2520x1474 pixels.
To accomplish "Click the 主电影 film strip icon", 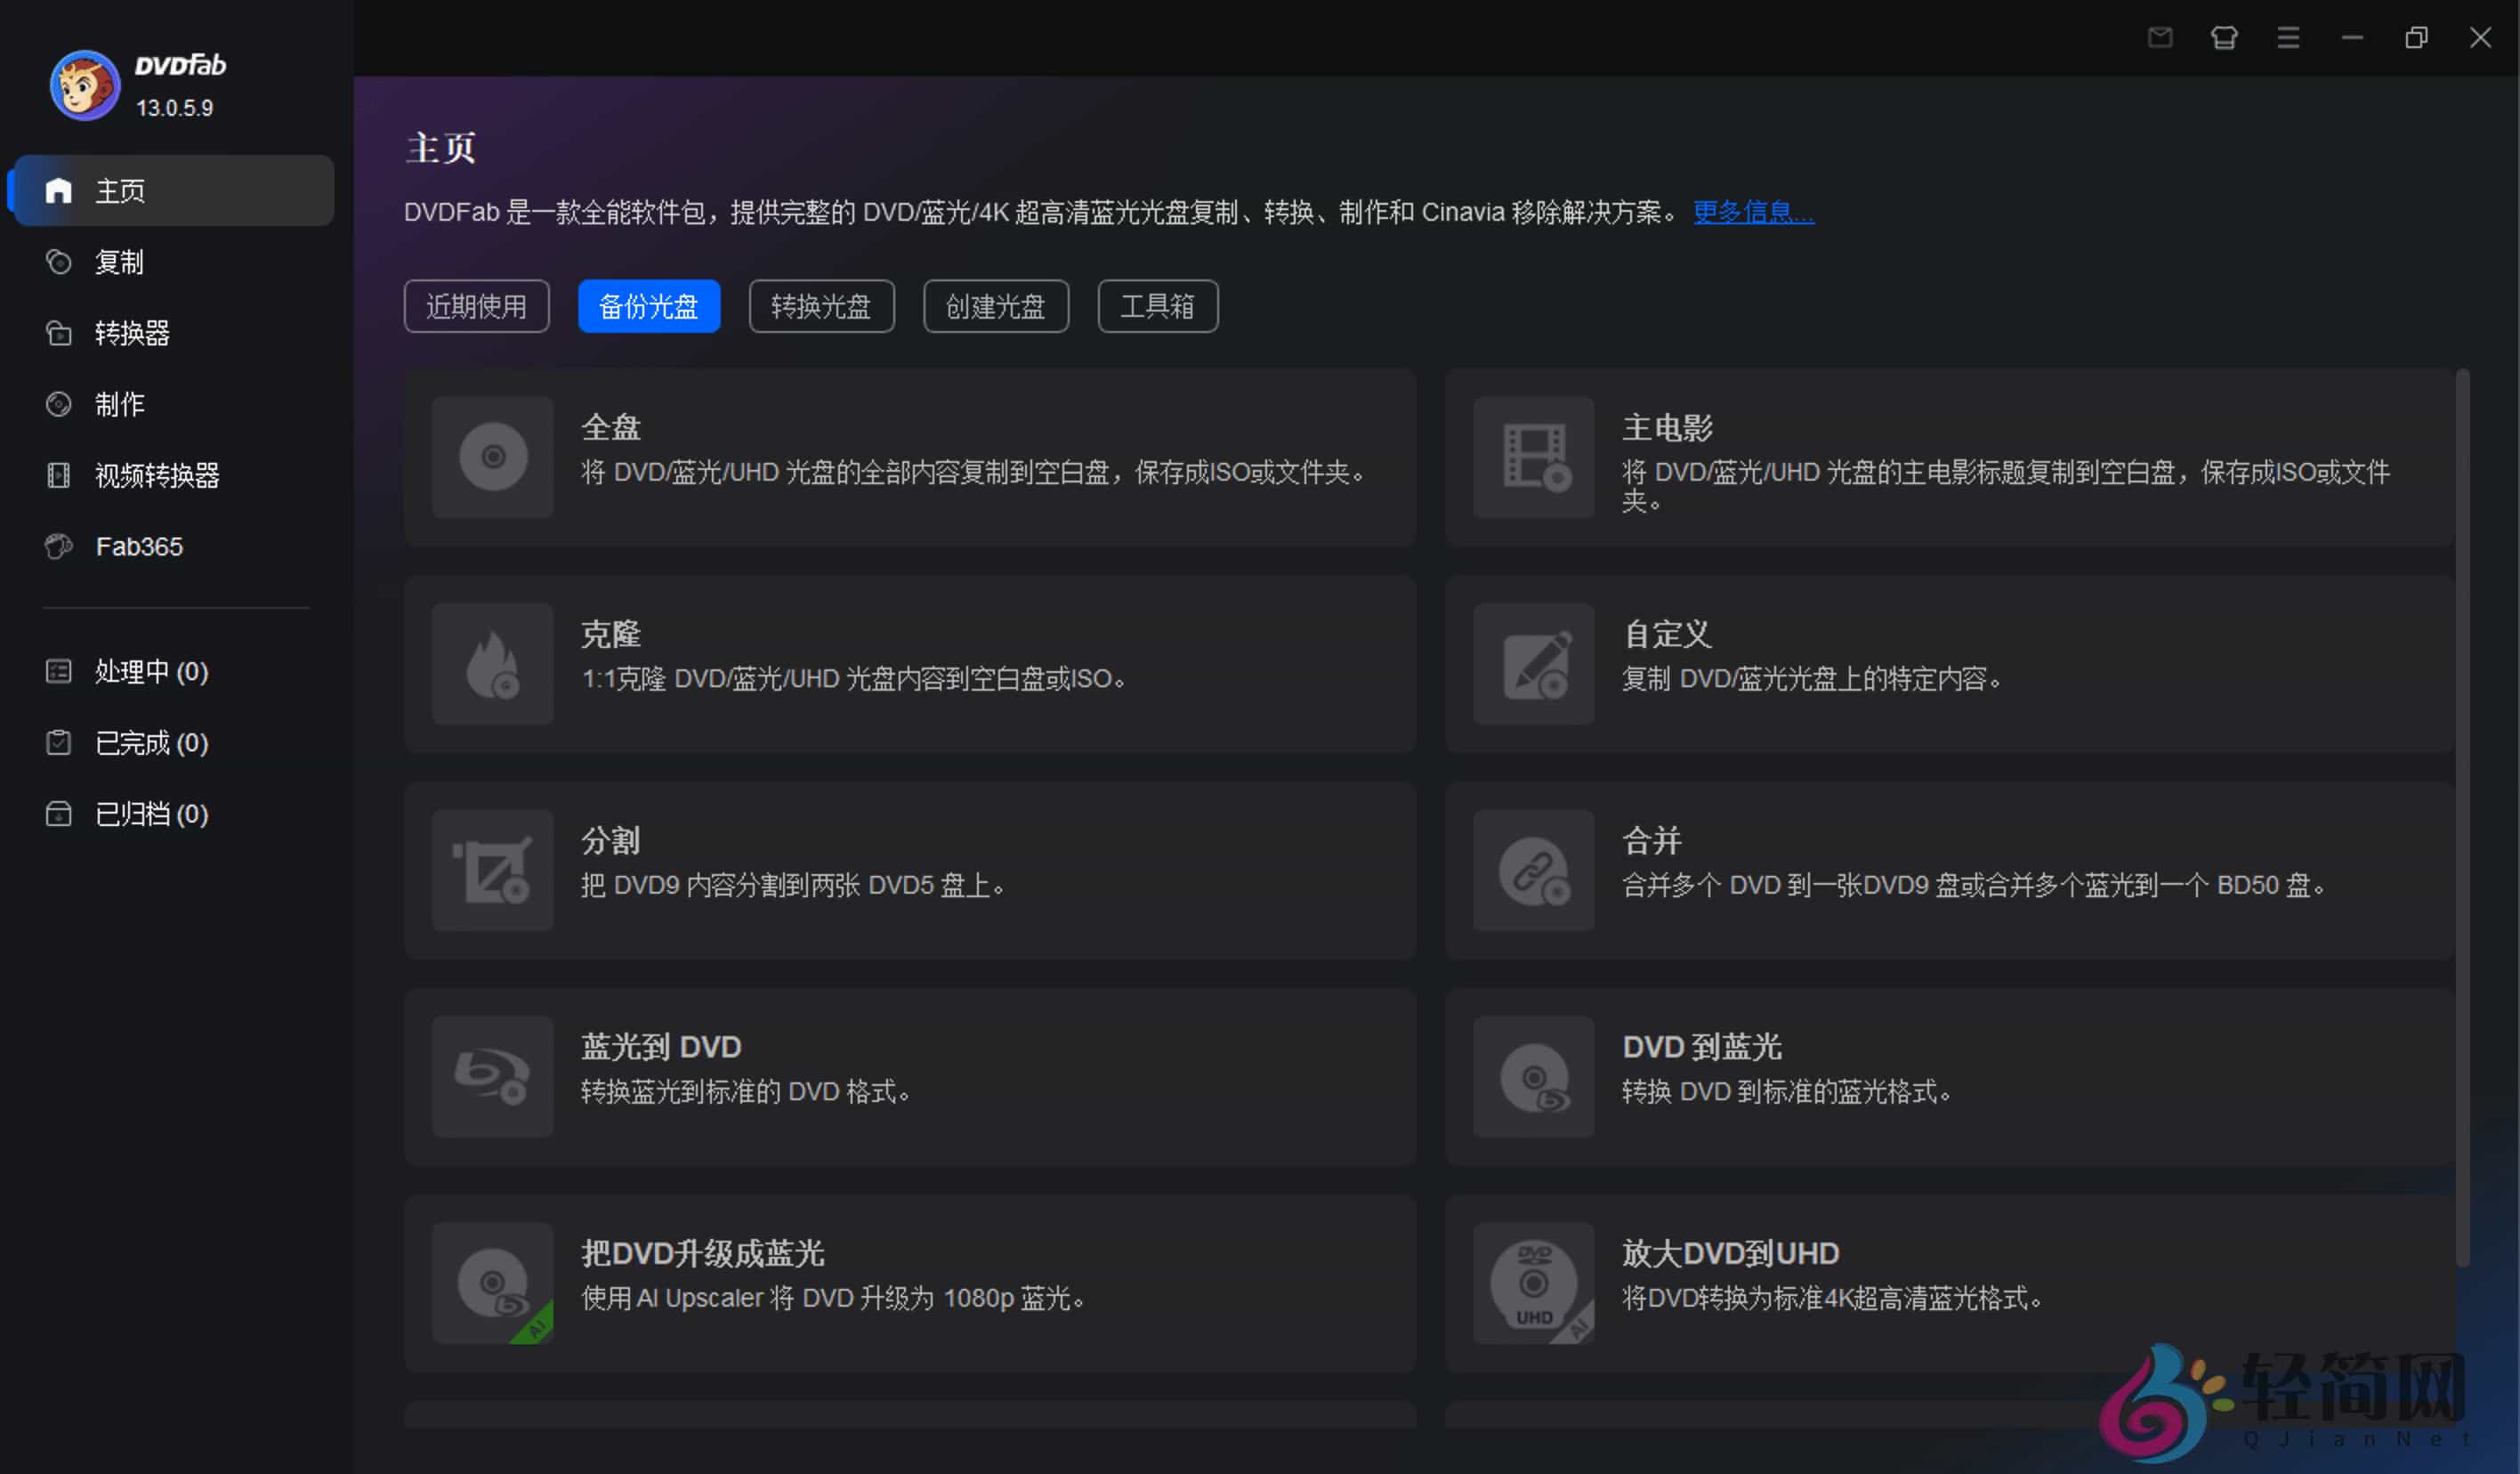I will point(1534,457).
